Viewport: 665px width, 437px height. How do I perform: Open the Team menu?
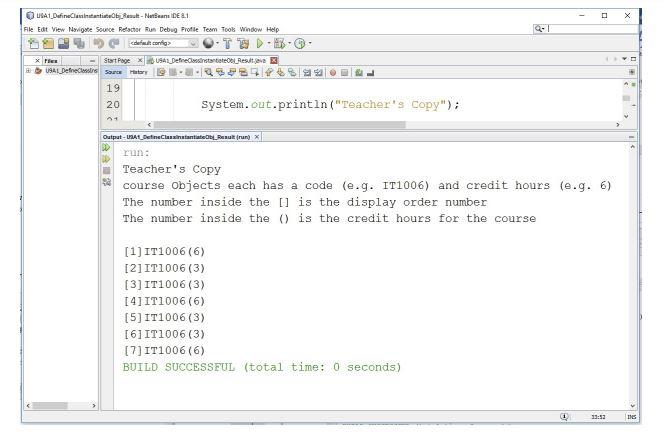coord(210,29)
